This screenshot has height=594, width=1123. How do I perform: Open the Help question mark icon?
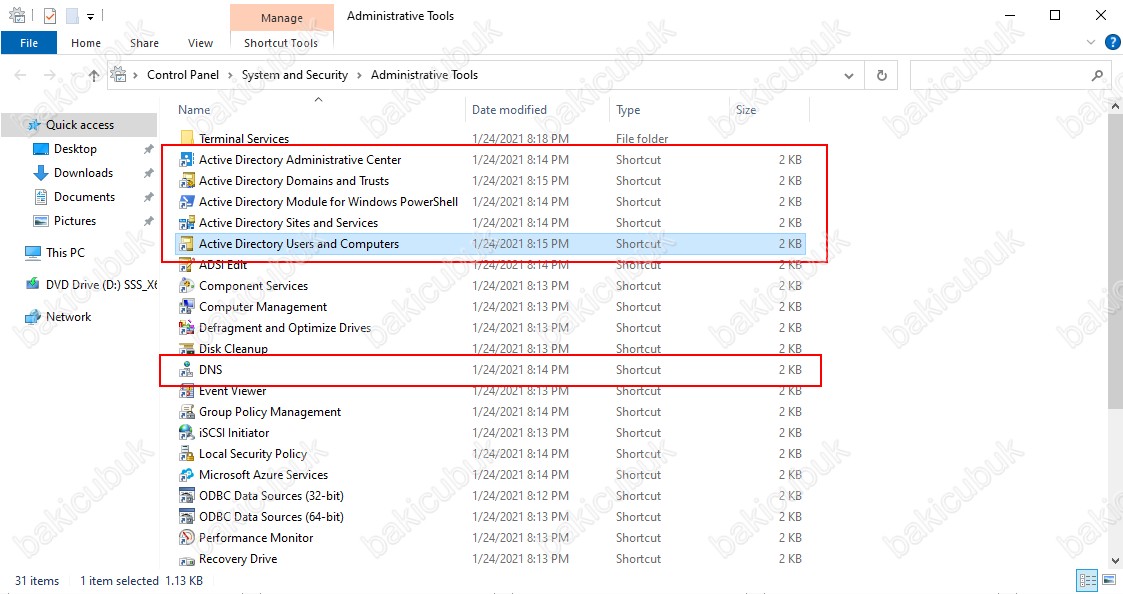[1113, 43]
